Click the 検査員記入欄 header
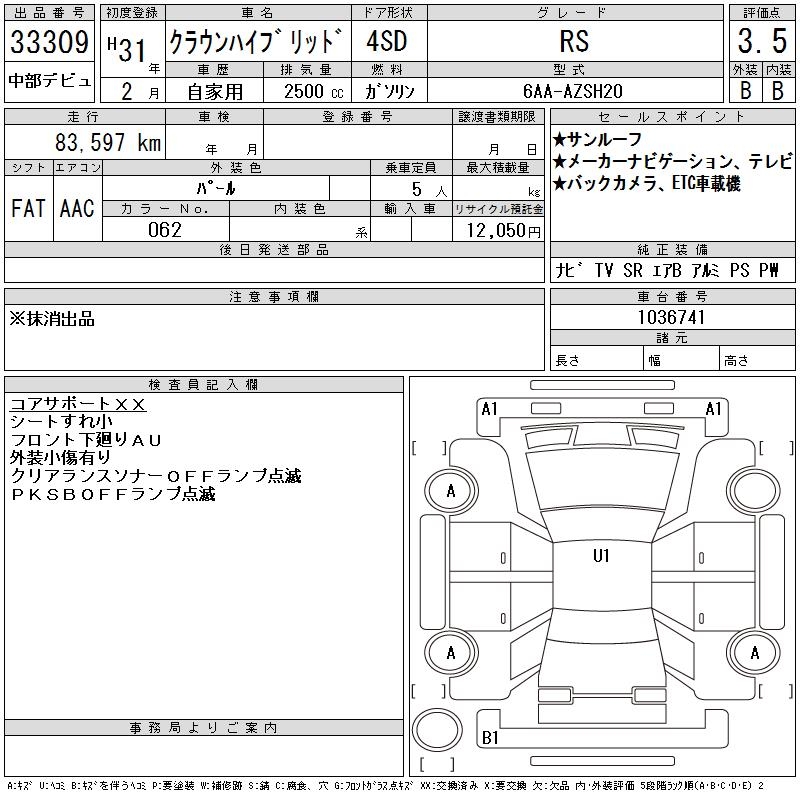 (203, 385)
